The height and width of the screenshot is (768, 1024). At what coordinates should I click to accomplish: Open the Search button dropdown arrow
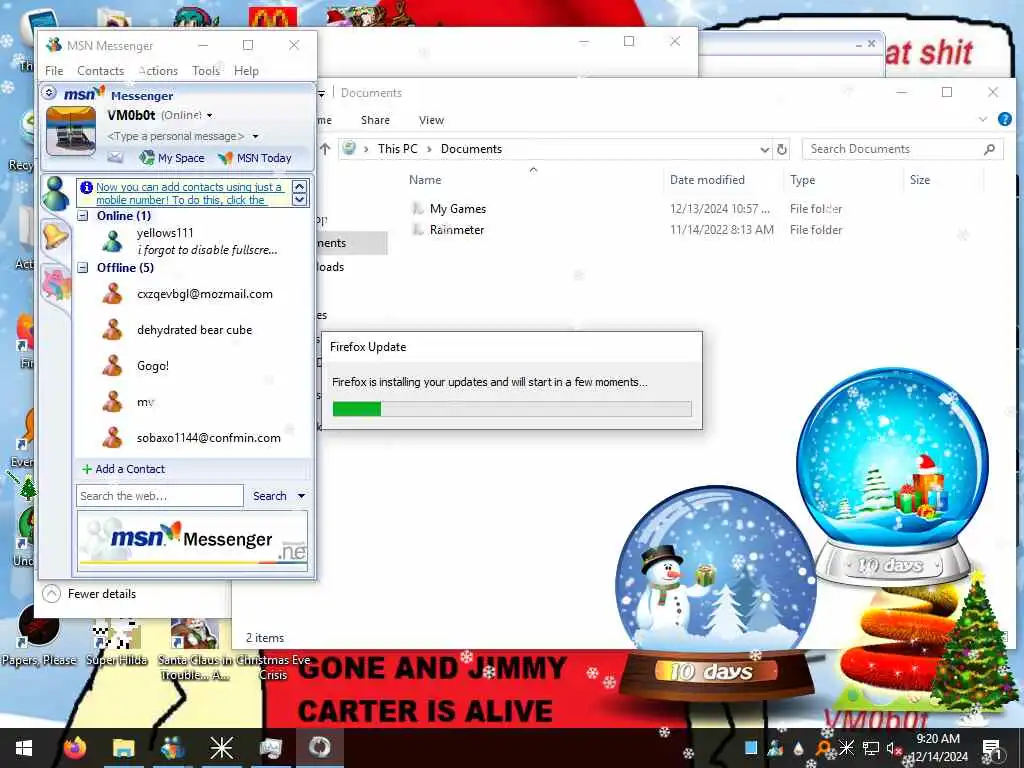[301, 496]
